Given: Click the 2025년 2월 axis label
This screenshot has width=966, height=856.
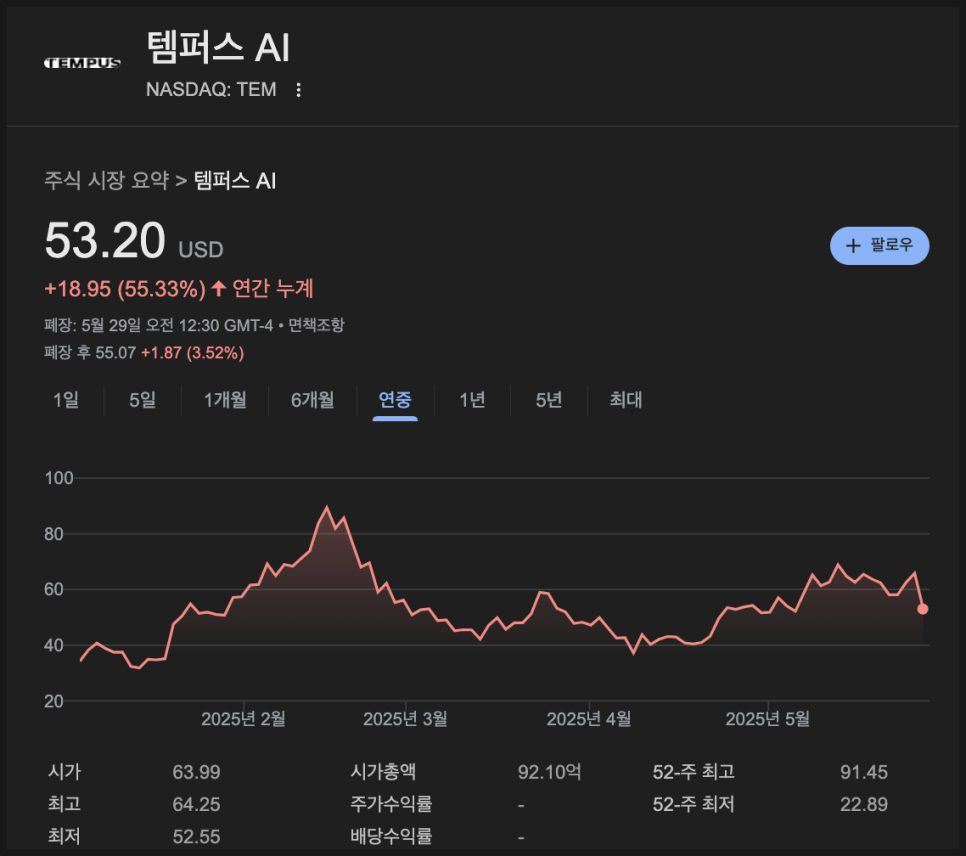Looking at the screenshot, I should tap(243, 719).
